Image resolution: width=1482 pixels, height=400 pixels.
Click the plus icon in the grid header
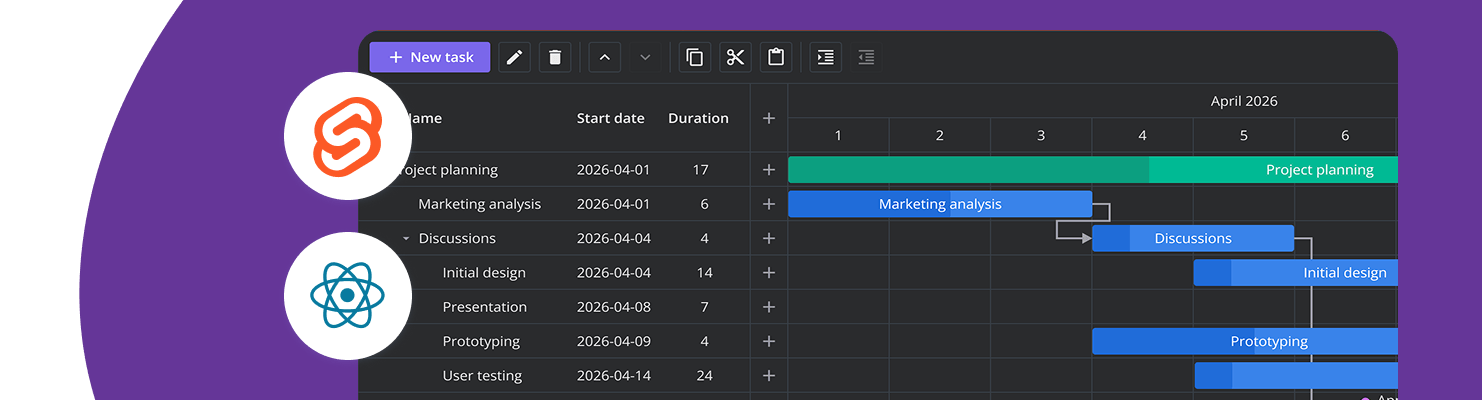pyautogui.click(x=769, y=118)
